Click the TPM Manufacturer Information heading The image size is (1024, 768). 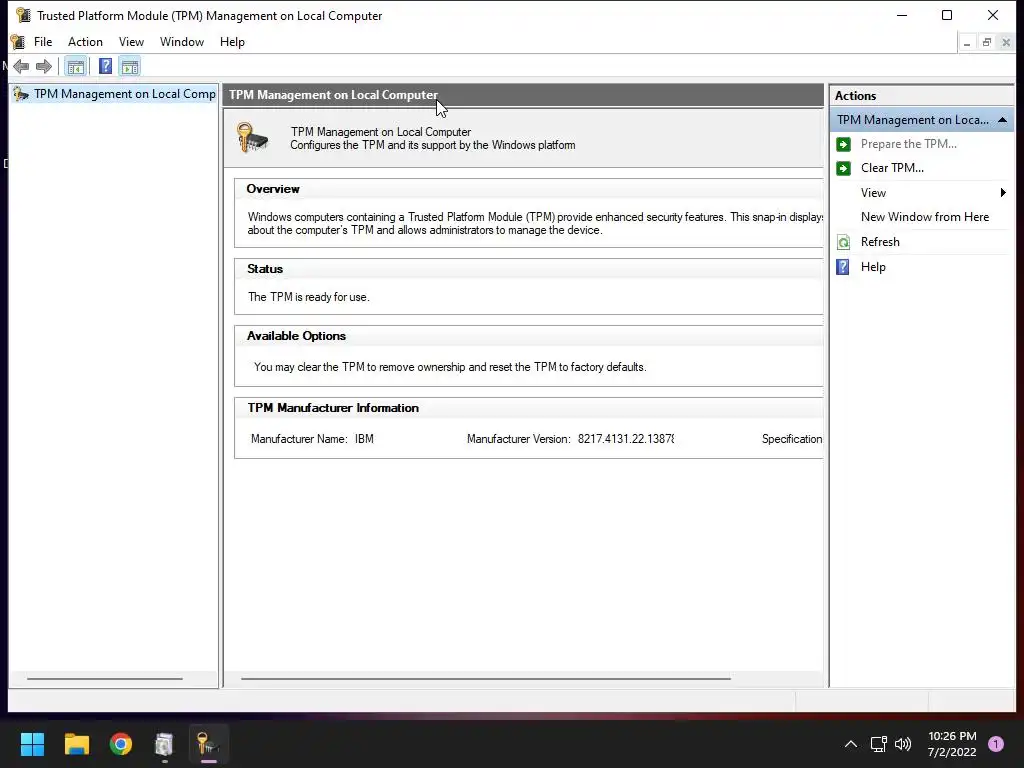(333, 408)
